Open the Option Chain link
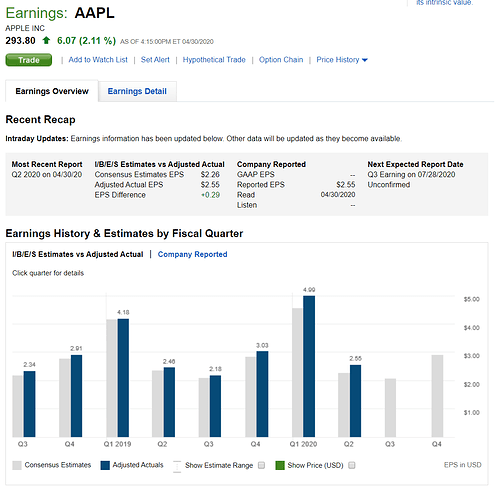The height and width of the screenshot is (500, 503). click(x=281, y=60)
